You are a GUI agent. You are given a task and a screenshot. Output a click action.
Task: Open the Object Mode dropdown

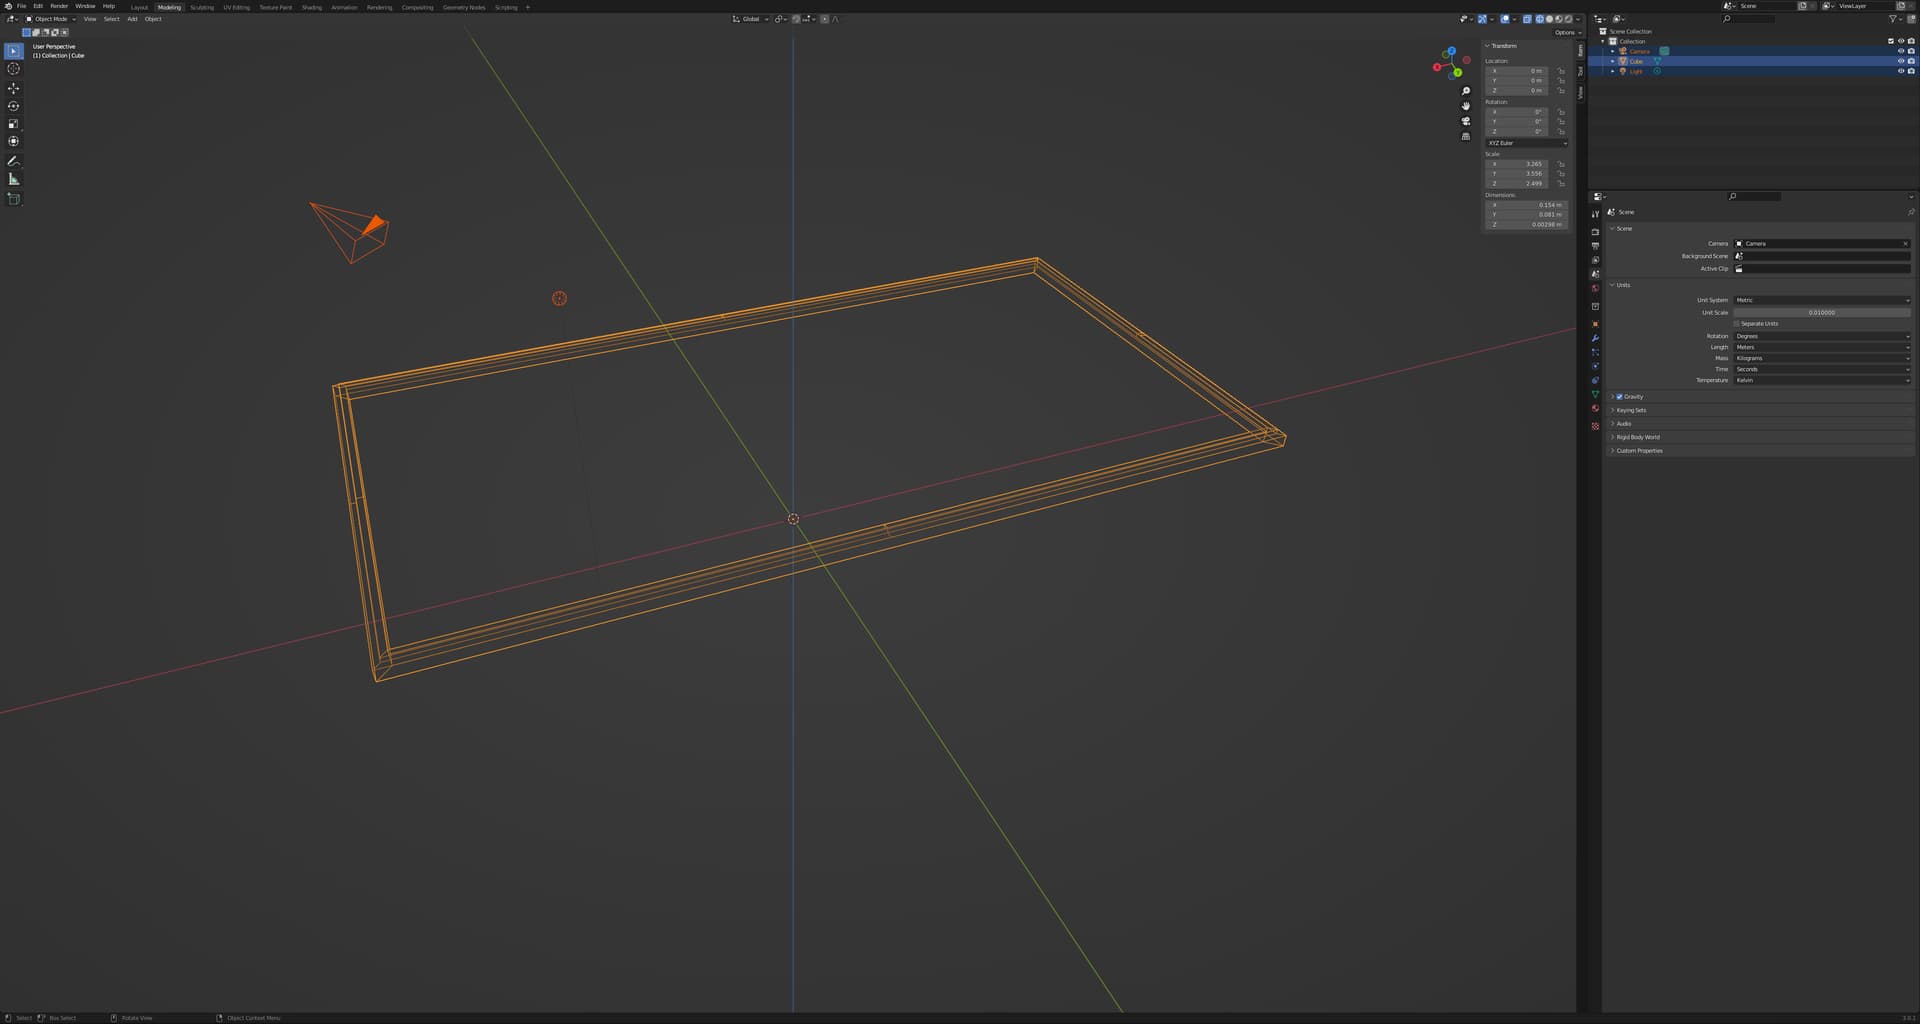click(x=50, y=19)
